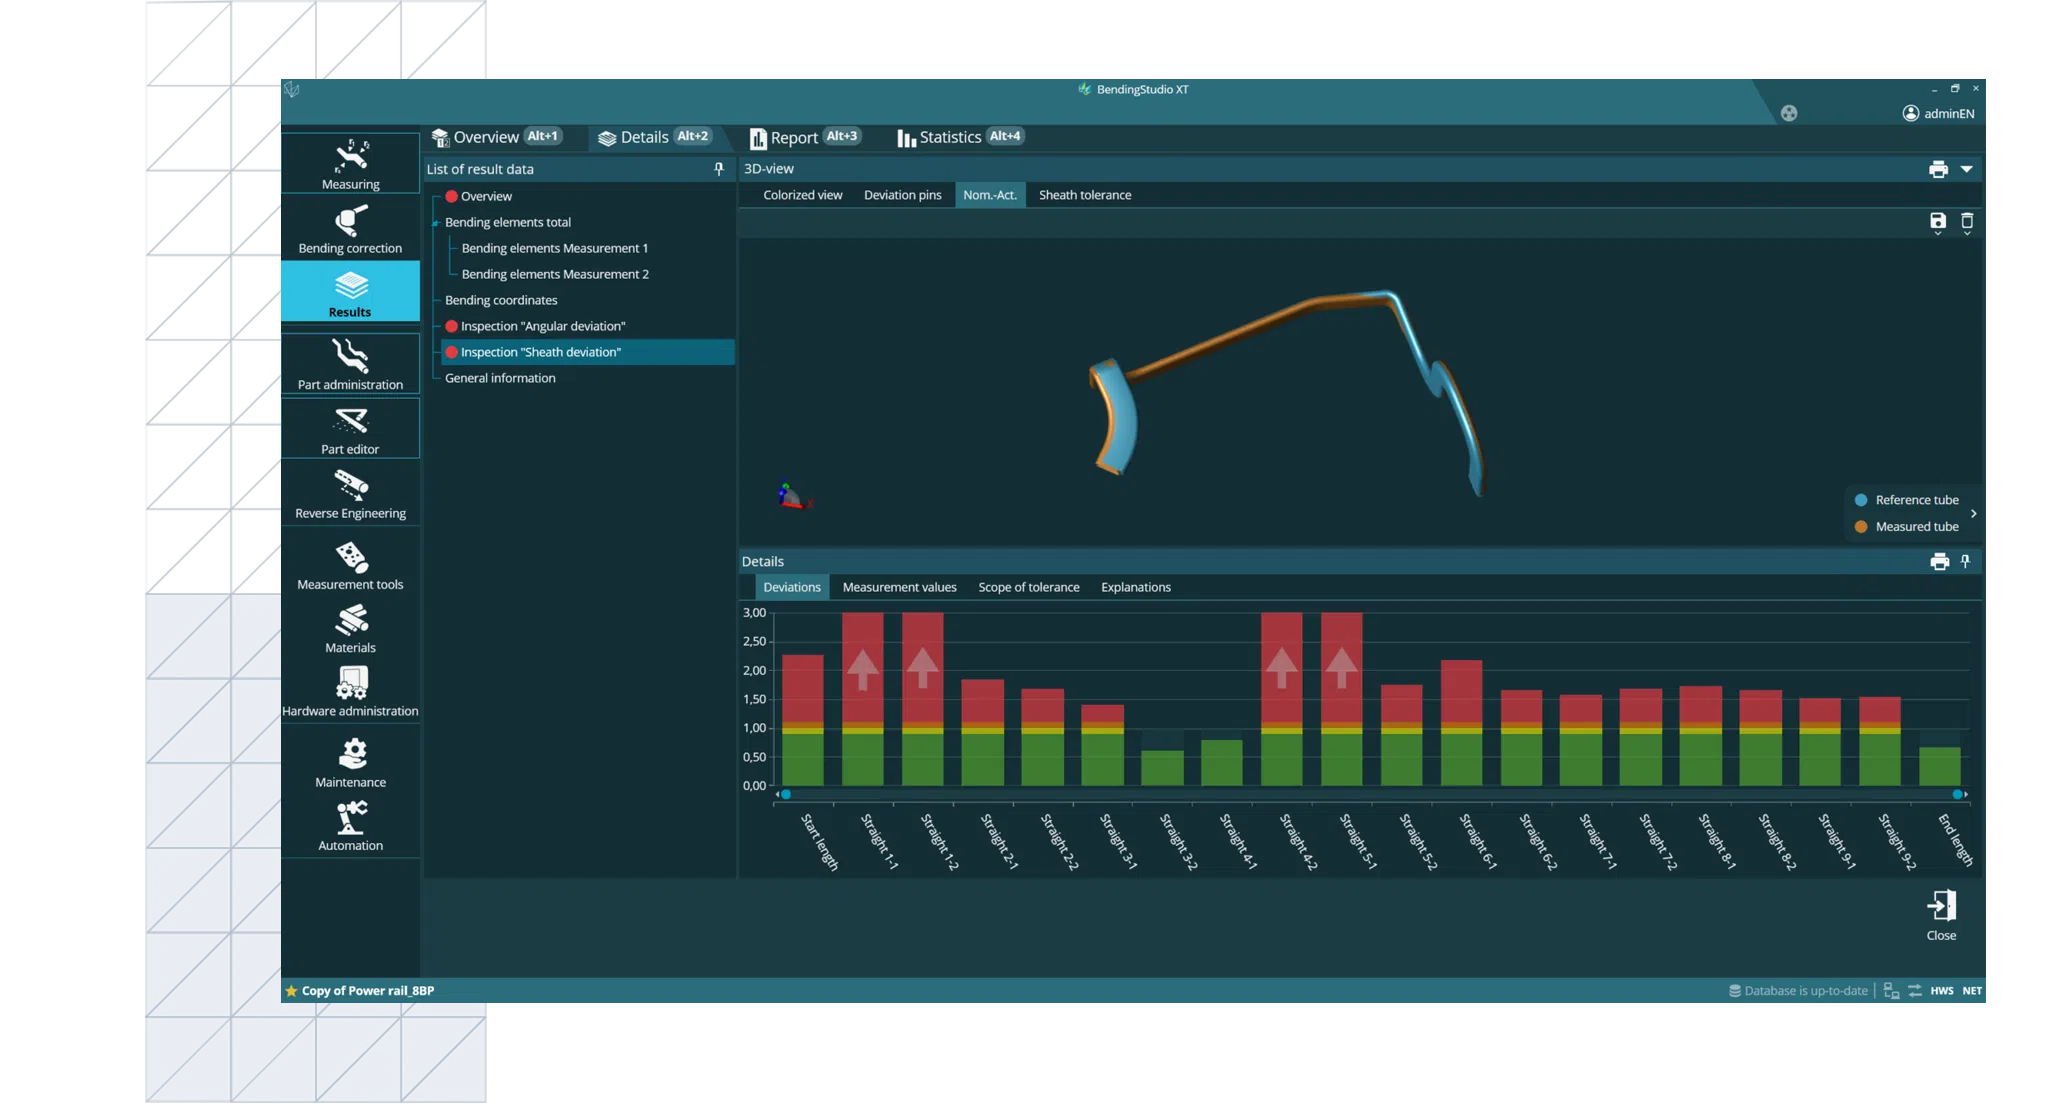Pin the Details panel

pos(1966,561)
